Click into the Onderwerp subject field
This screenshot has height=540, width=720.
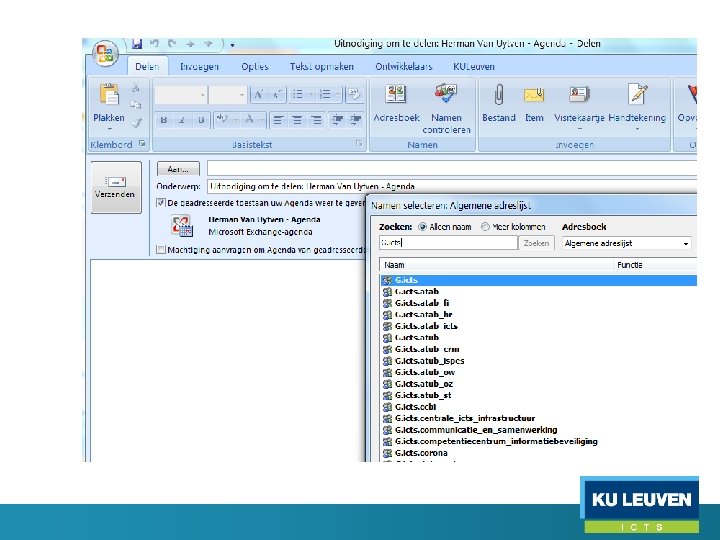click(452, 186)
